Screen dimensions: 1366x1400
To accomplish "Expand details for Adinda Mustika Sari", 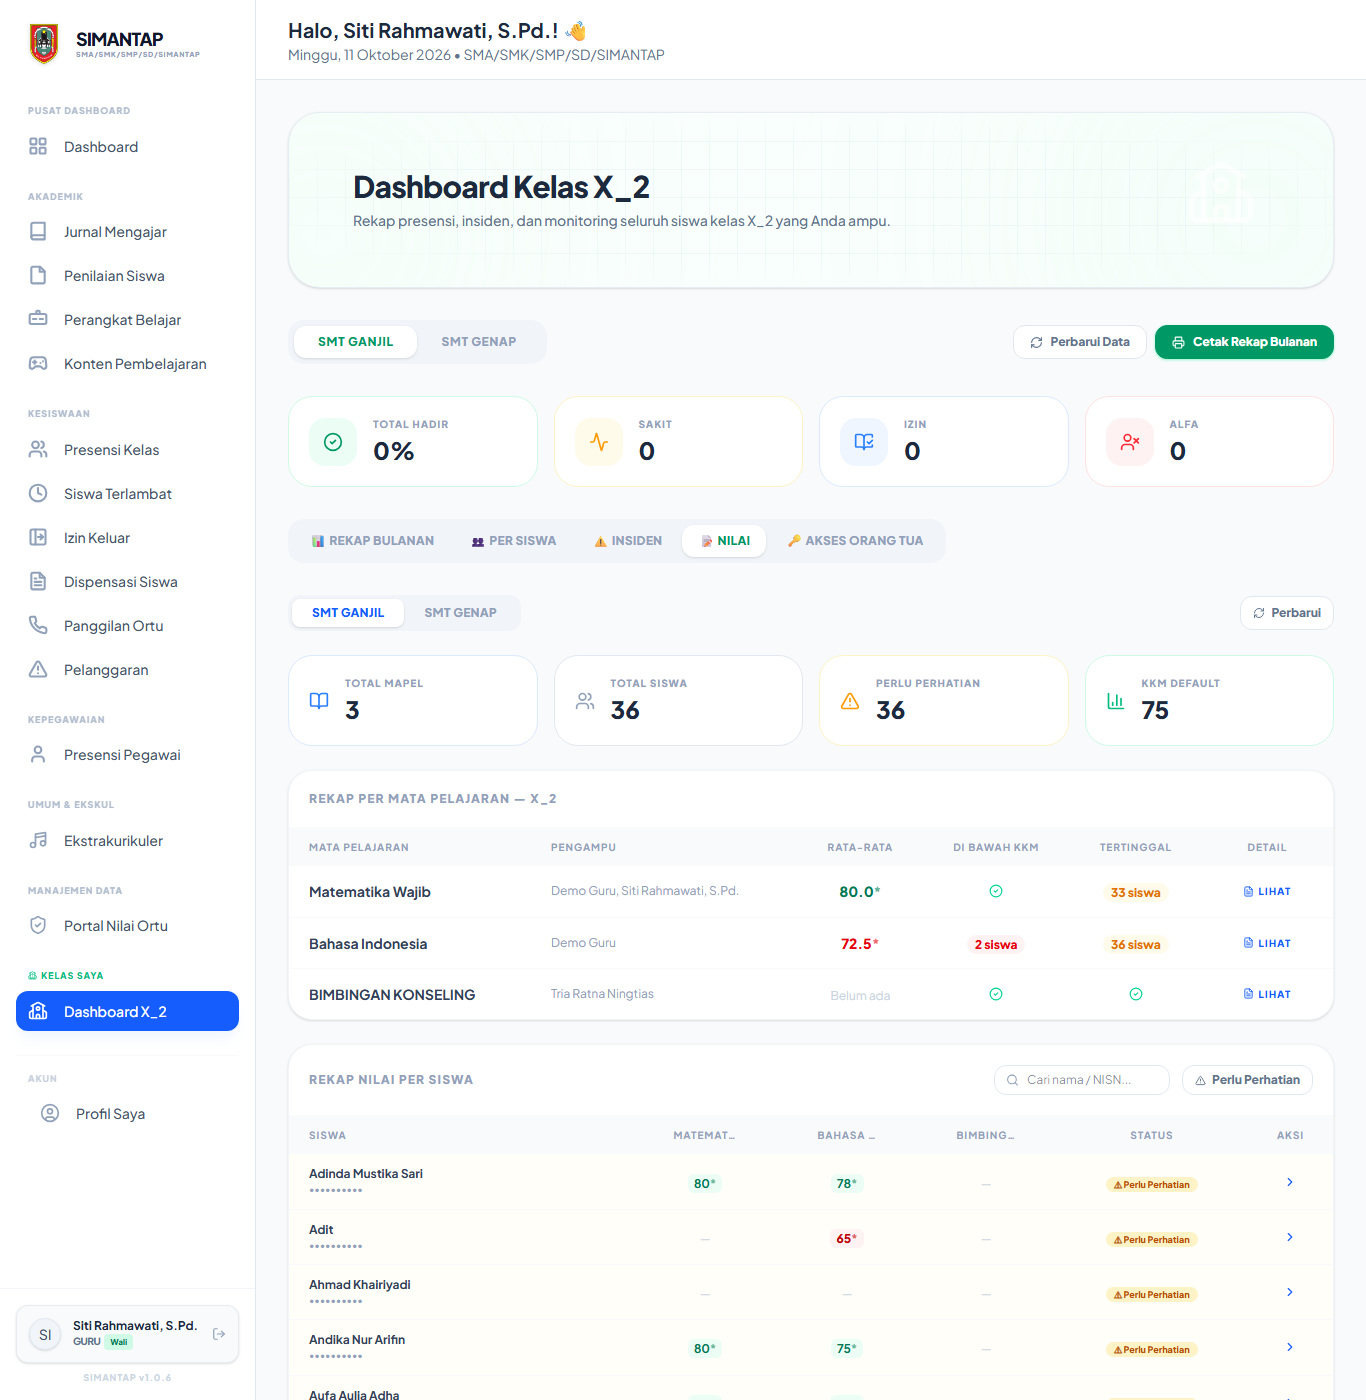I will click(x=1290, y=1182).
